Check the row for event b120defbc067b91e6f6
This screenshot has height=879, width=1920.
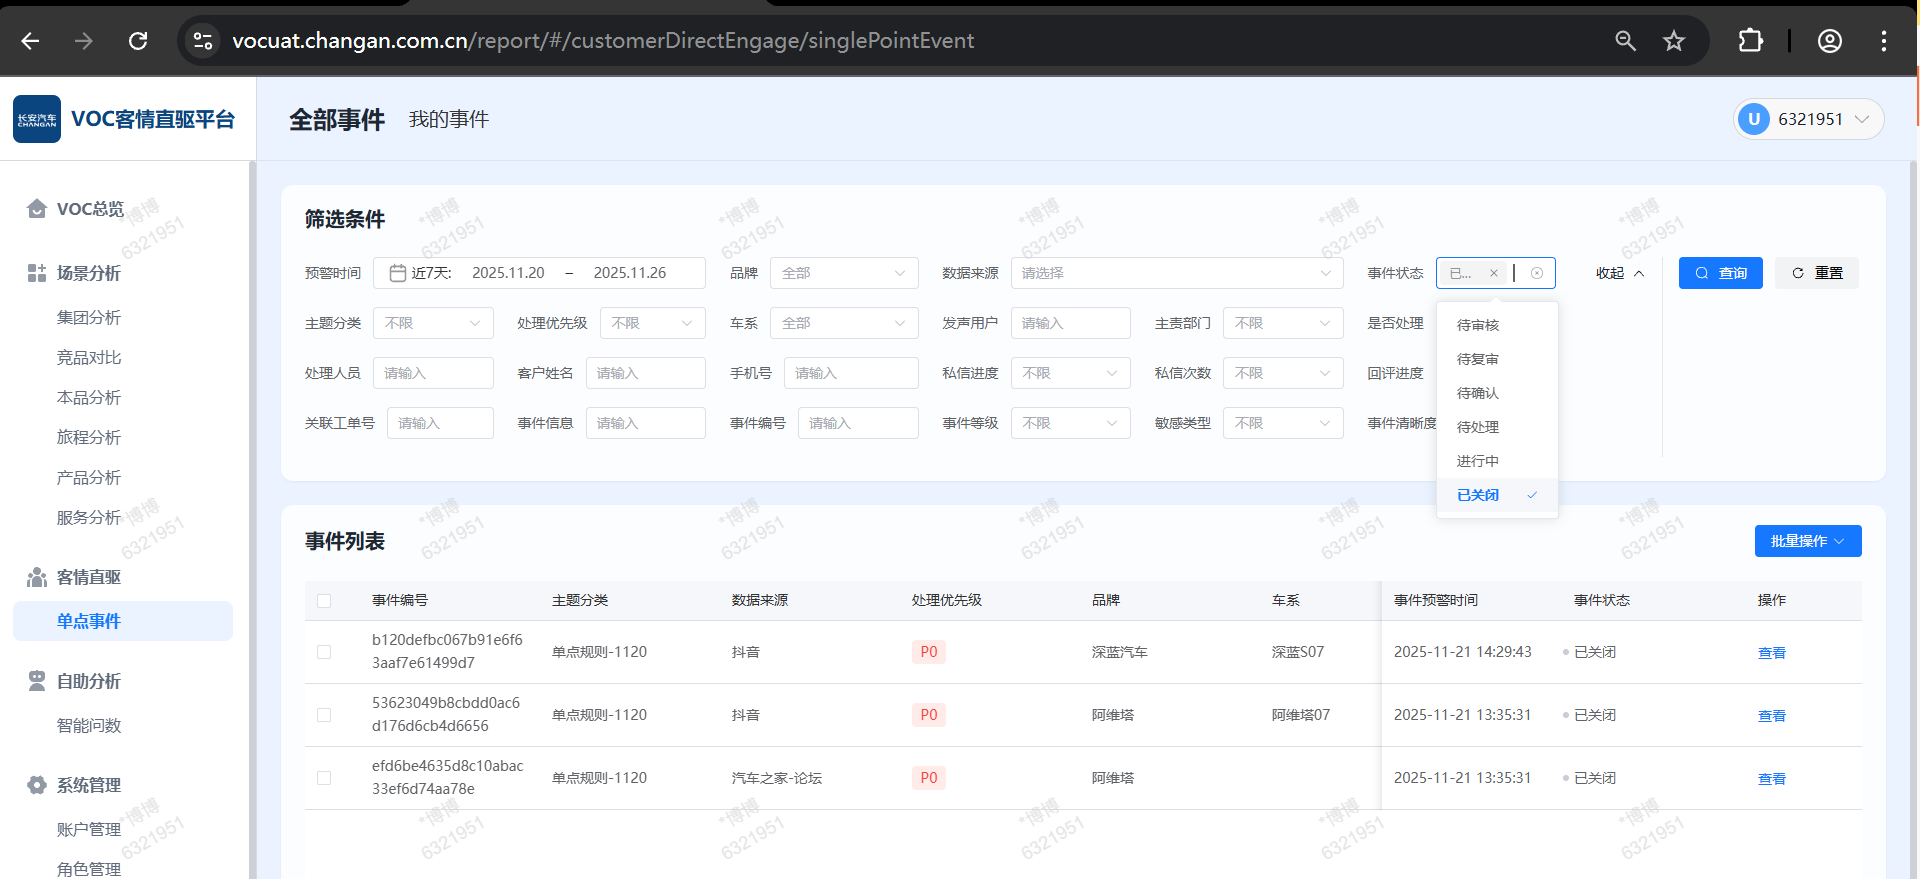pos(324,652)
